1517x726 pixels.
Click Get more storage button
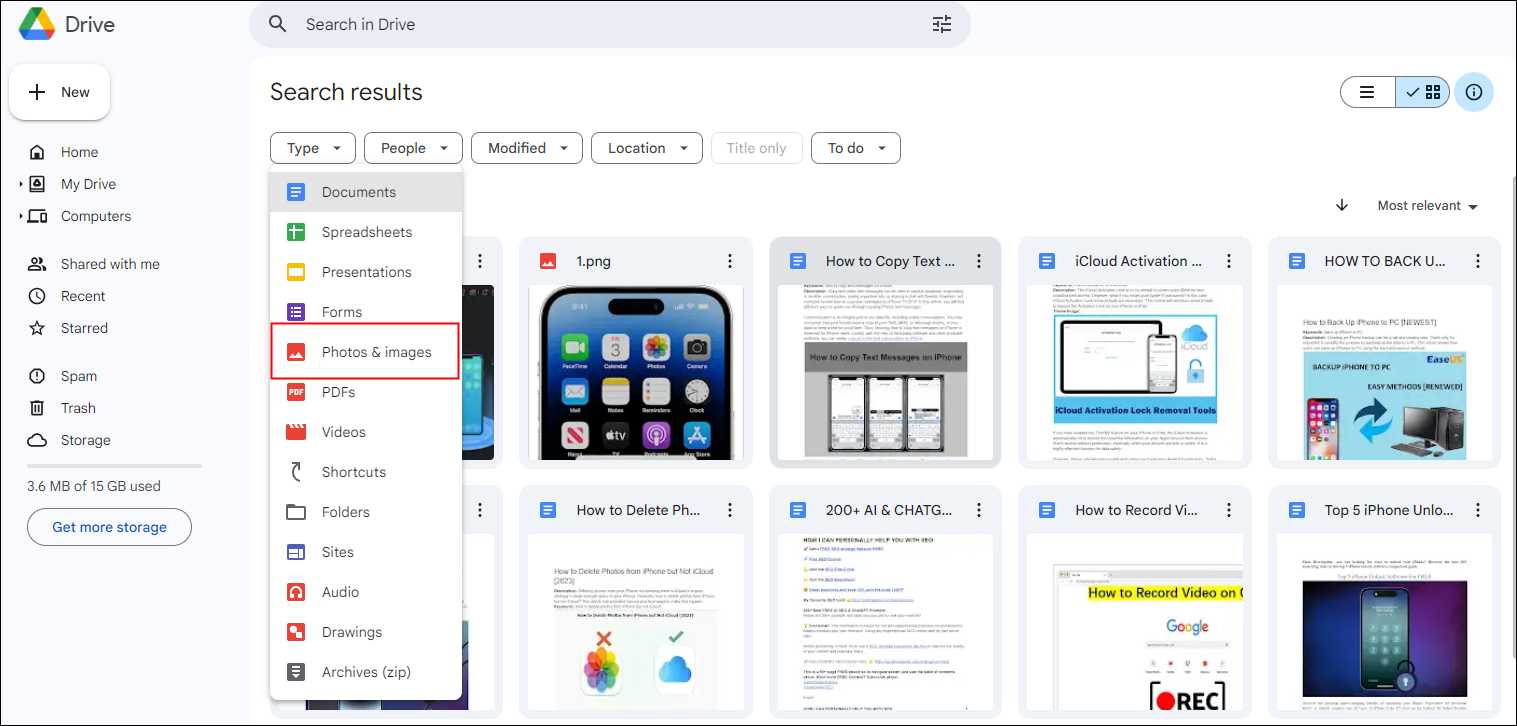tap(109, 527)
